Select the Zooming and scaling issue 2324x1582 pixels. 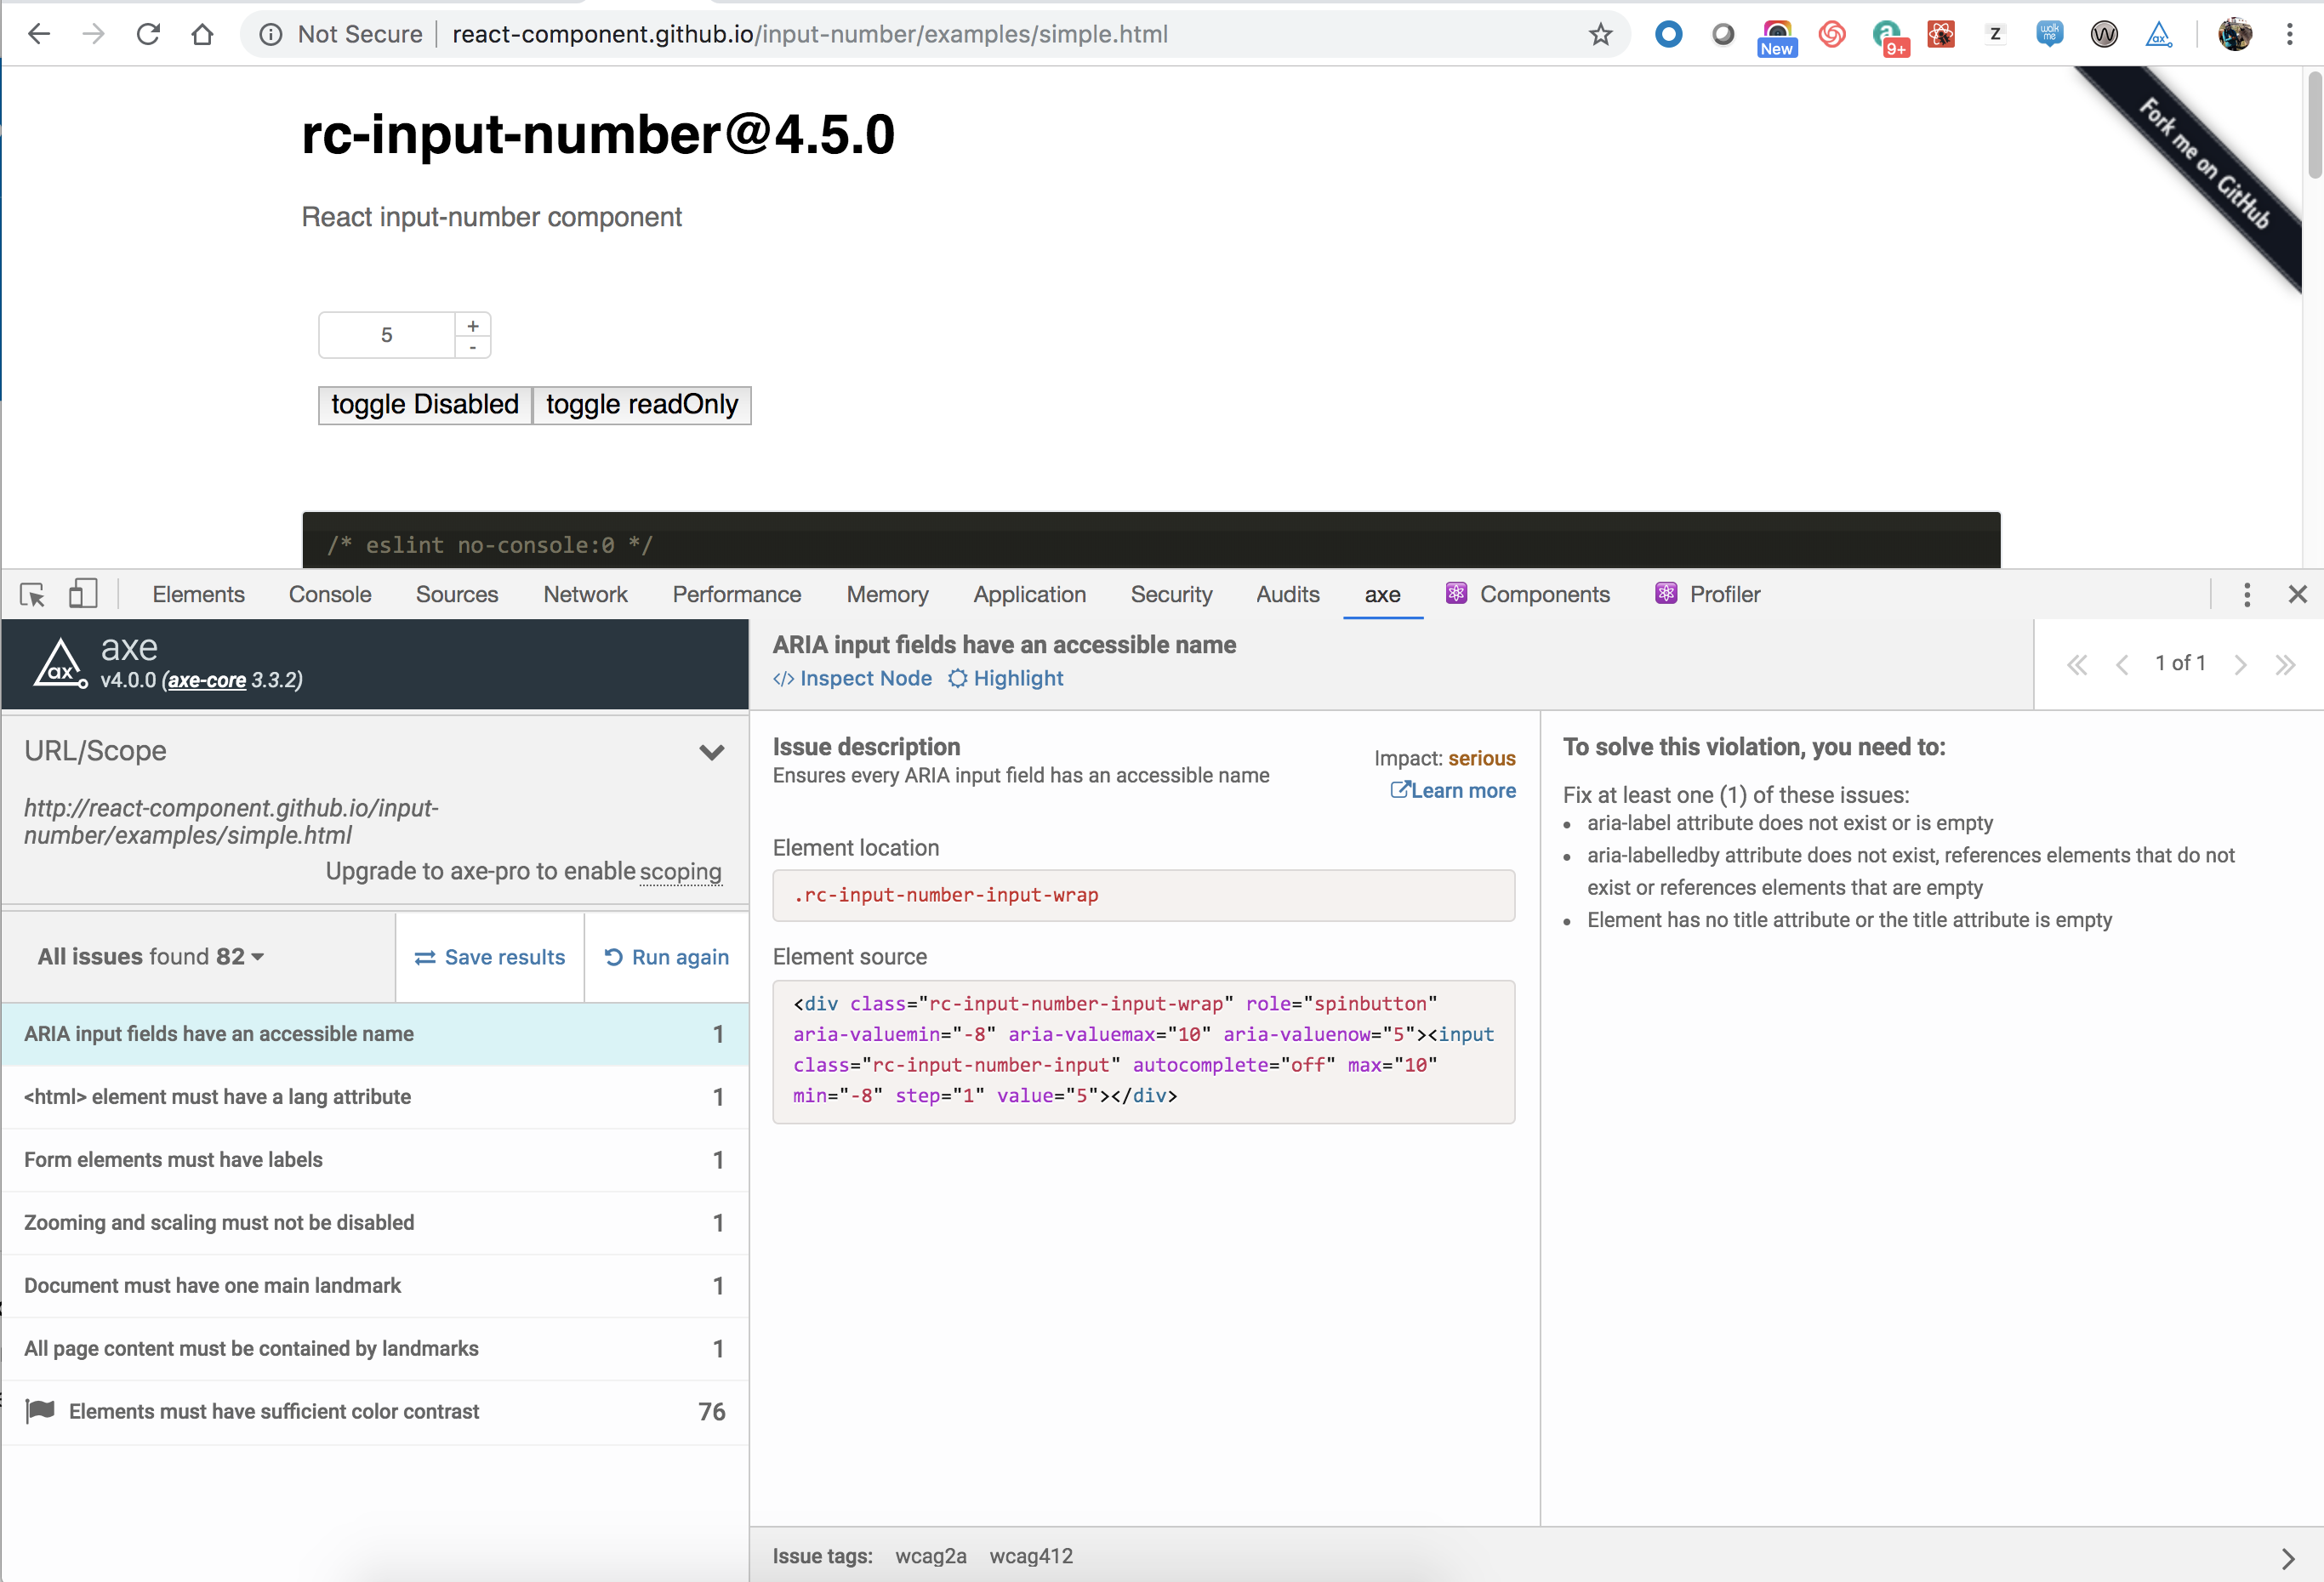375,1224
